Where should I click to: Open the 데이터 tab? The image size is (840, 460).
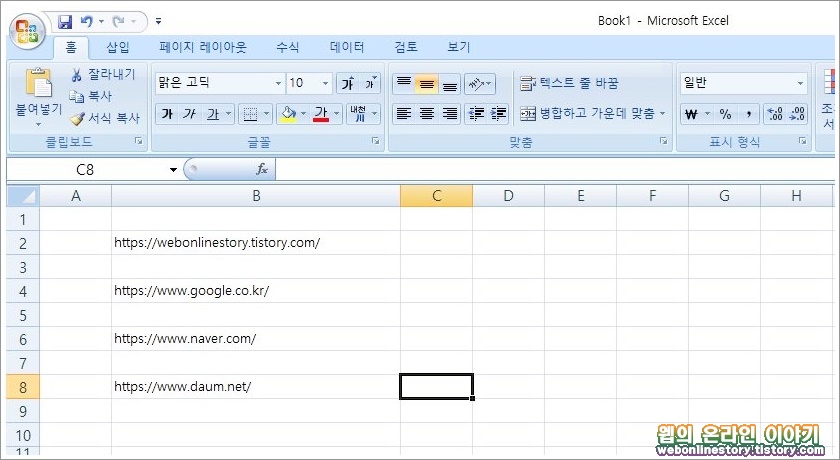[347, 48]
